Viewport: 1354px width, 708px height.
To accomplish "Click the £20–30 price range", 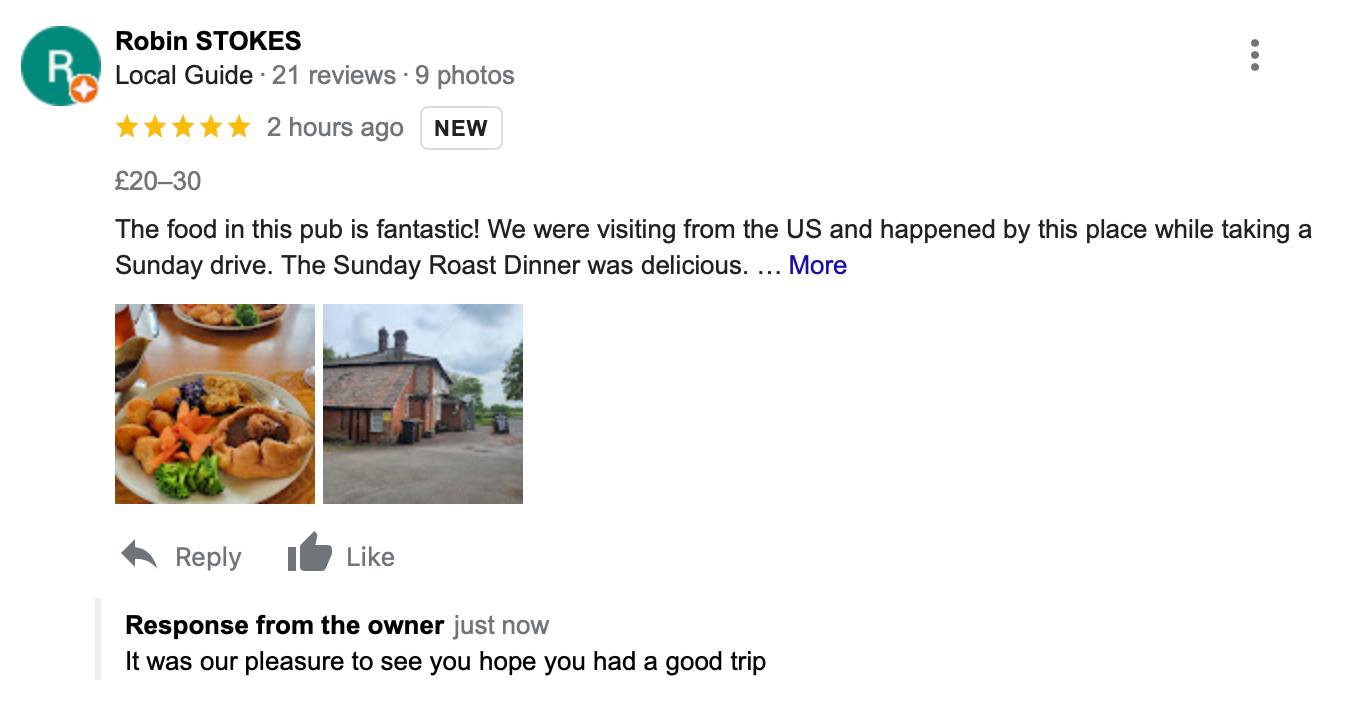I will [158, 181].
